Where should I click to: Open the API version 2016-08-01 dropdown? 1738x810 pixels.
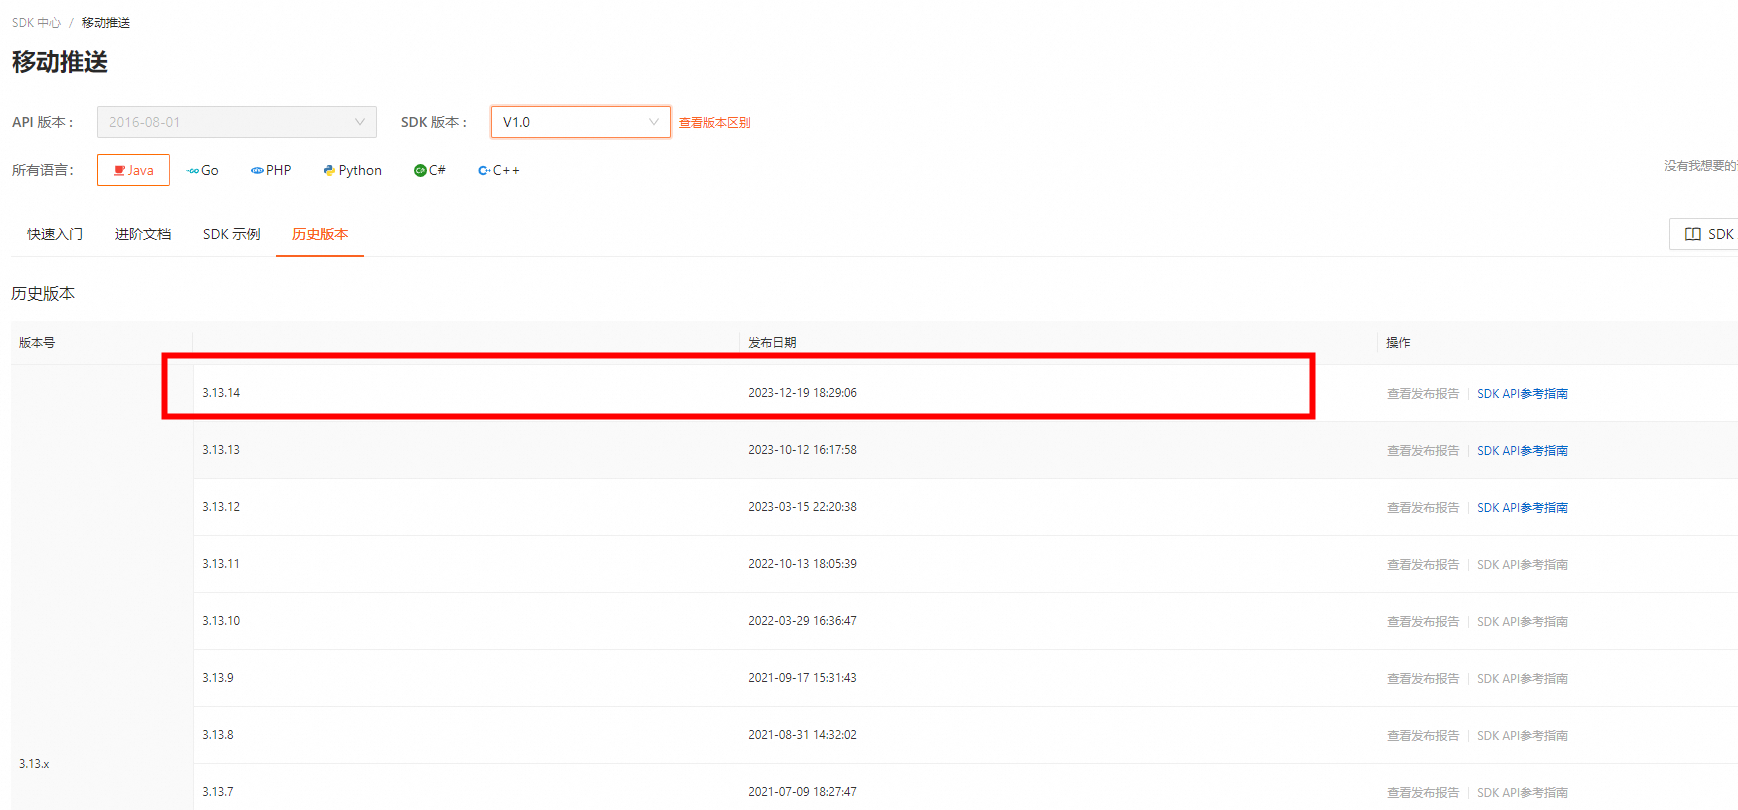[237, 122]
